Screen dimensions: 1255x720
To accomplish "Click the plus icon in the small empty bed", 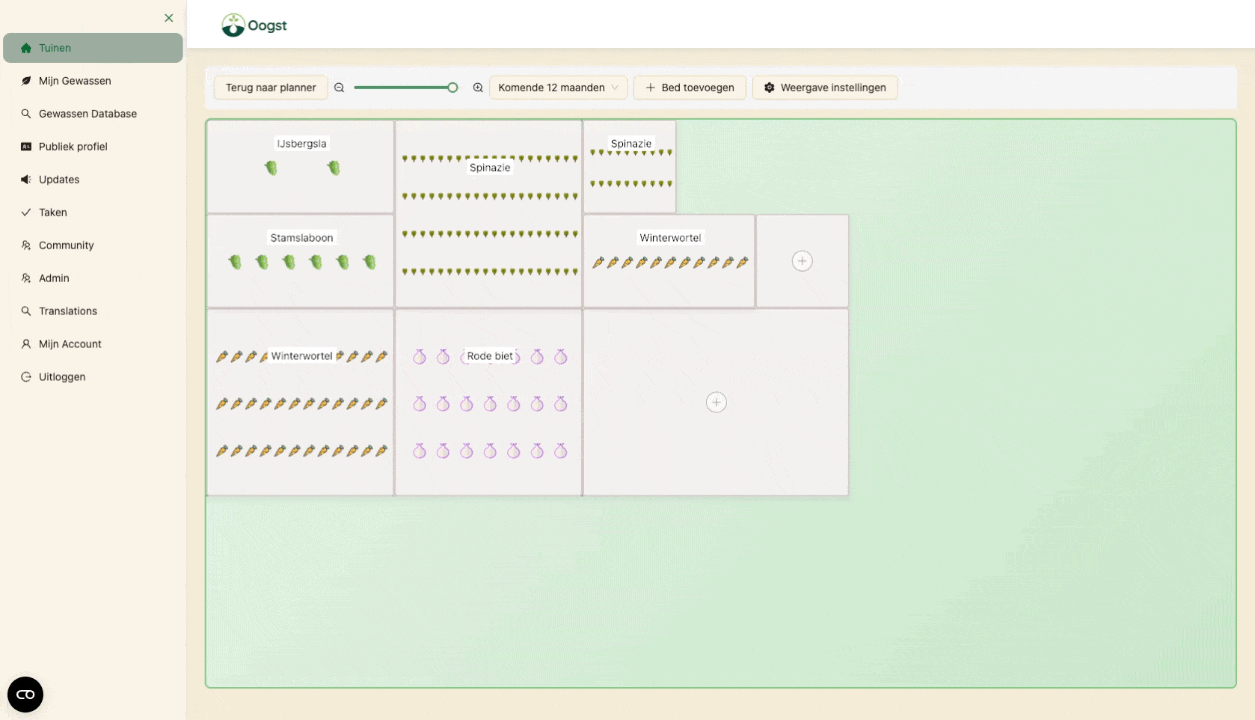I will [802, 261].
